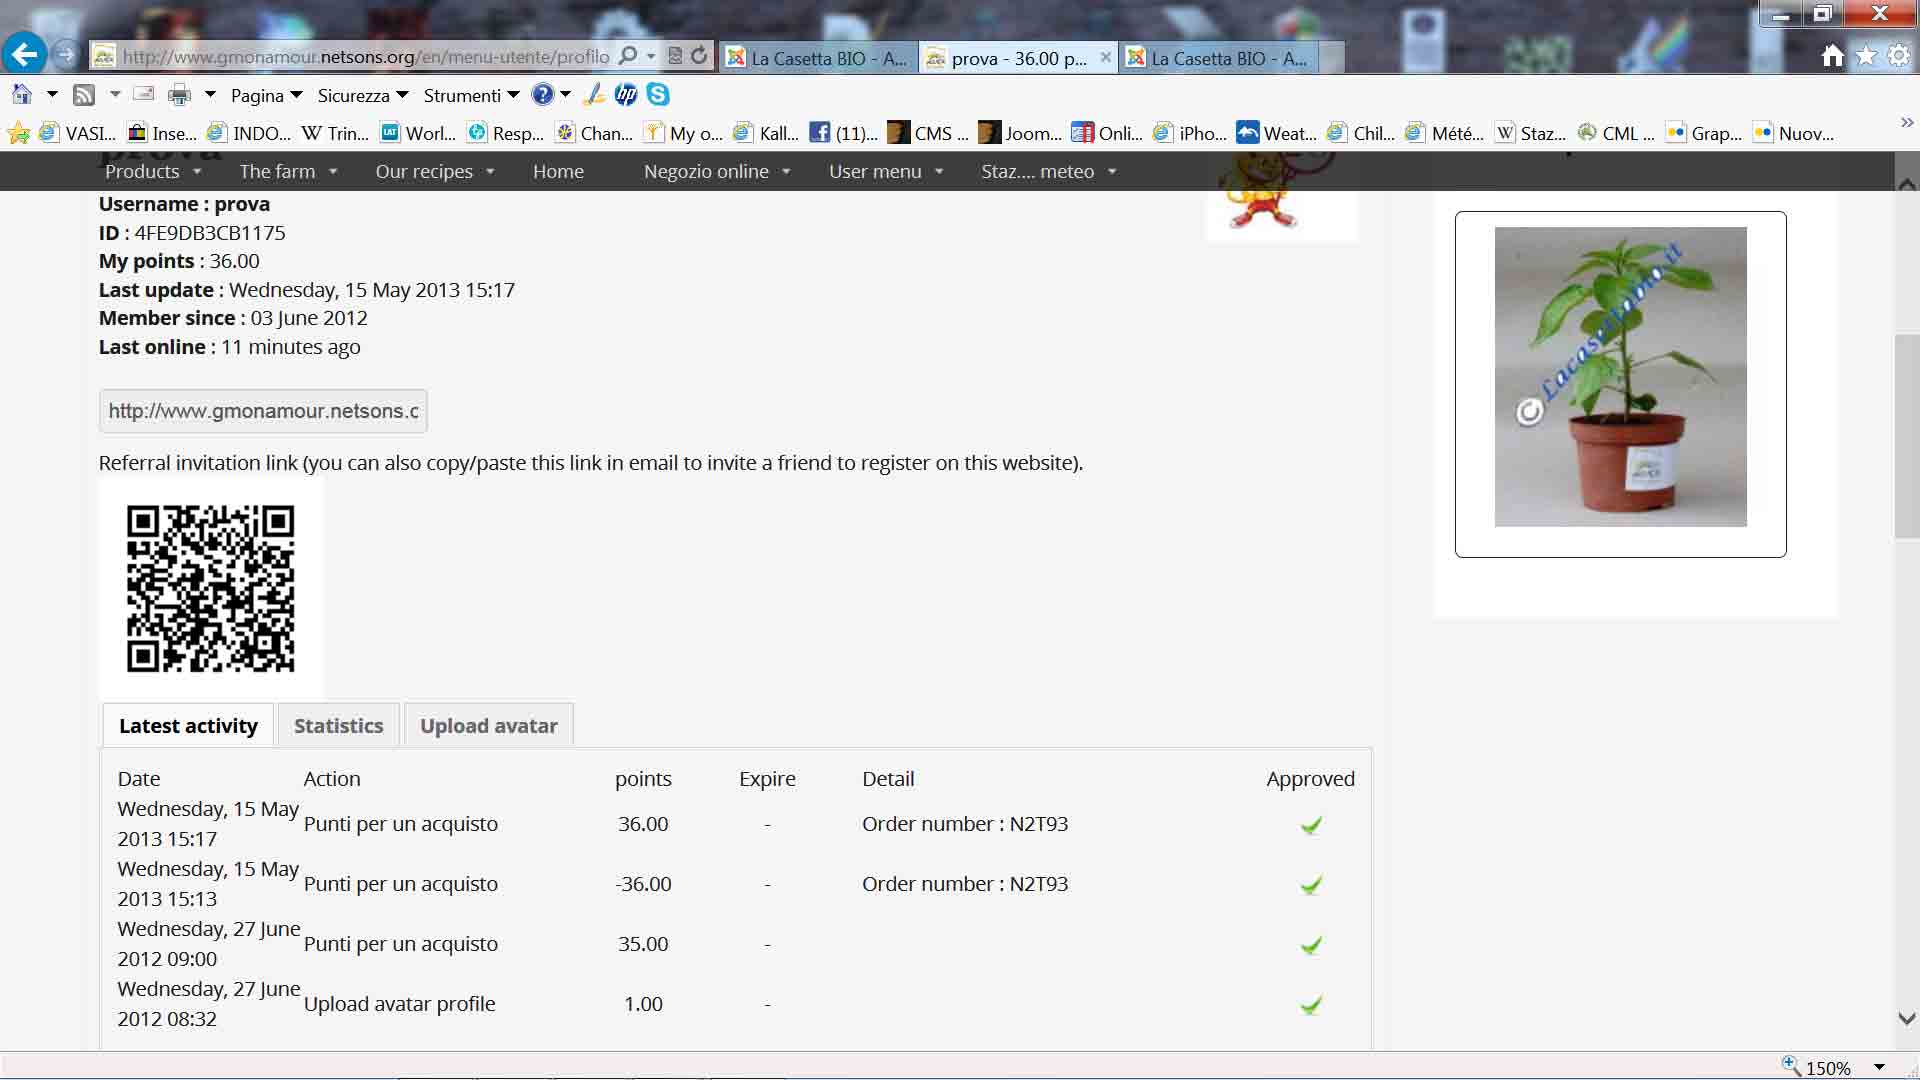Click the Home navigation link
Viewport: 1920px width, 1080px height.
[558, 172]
